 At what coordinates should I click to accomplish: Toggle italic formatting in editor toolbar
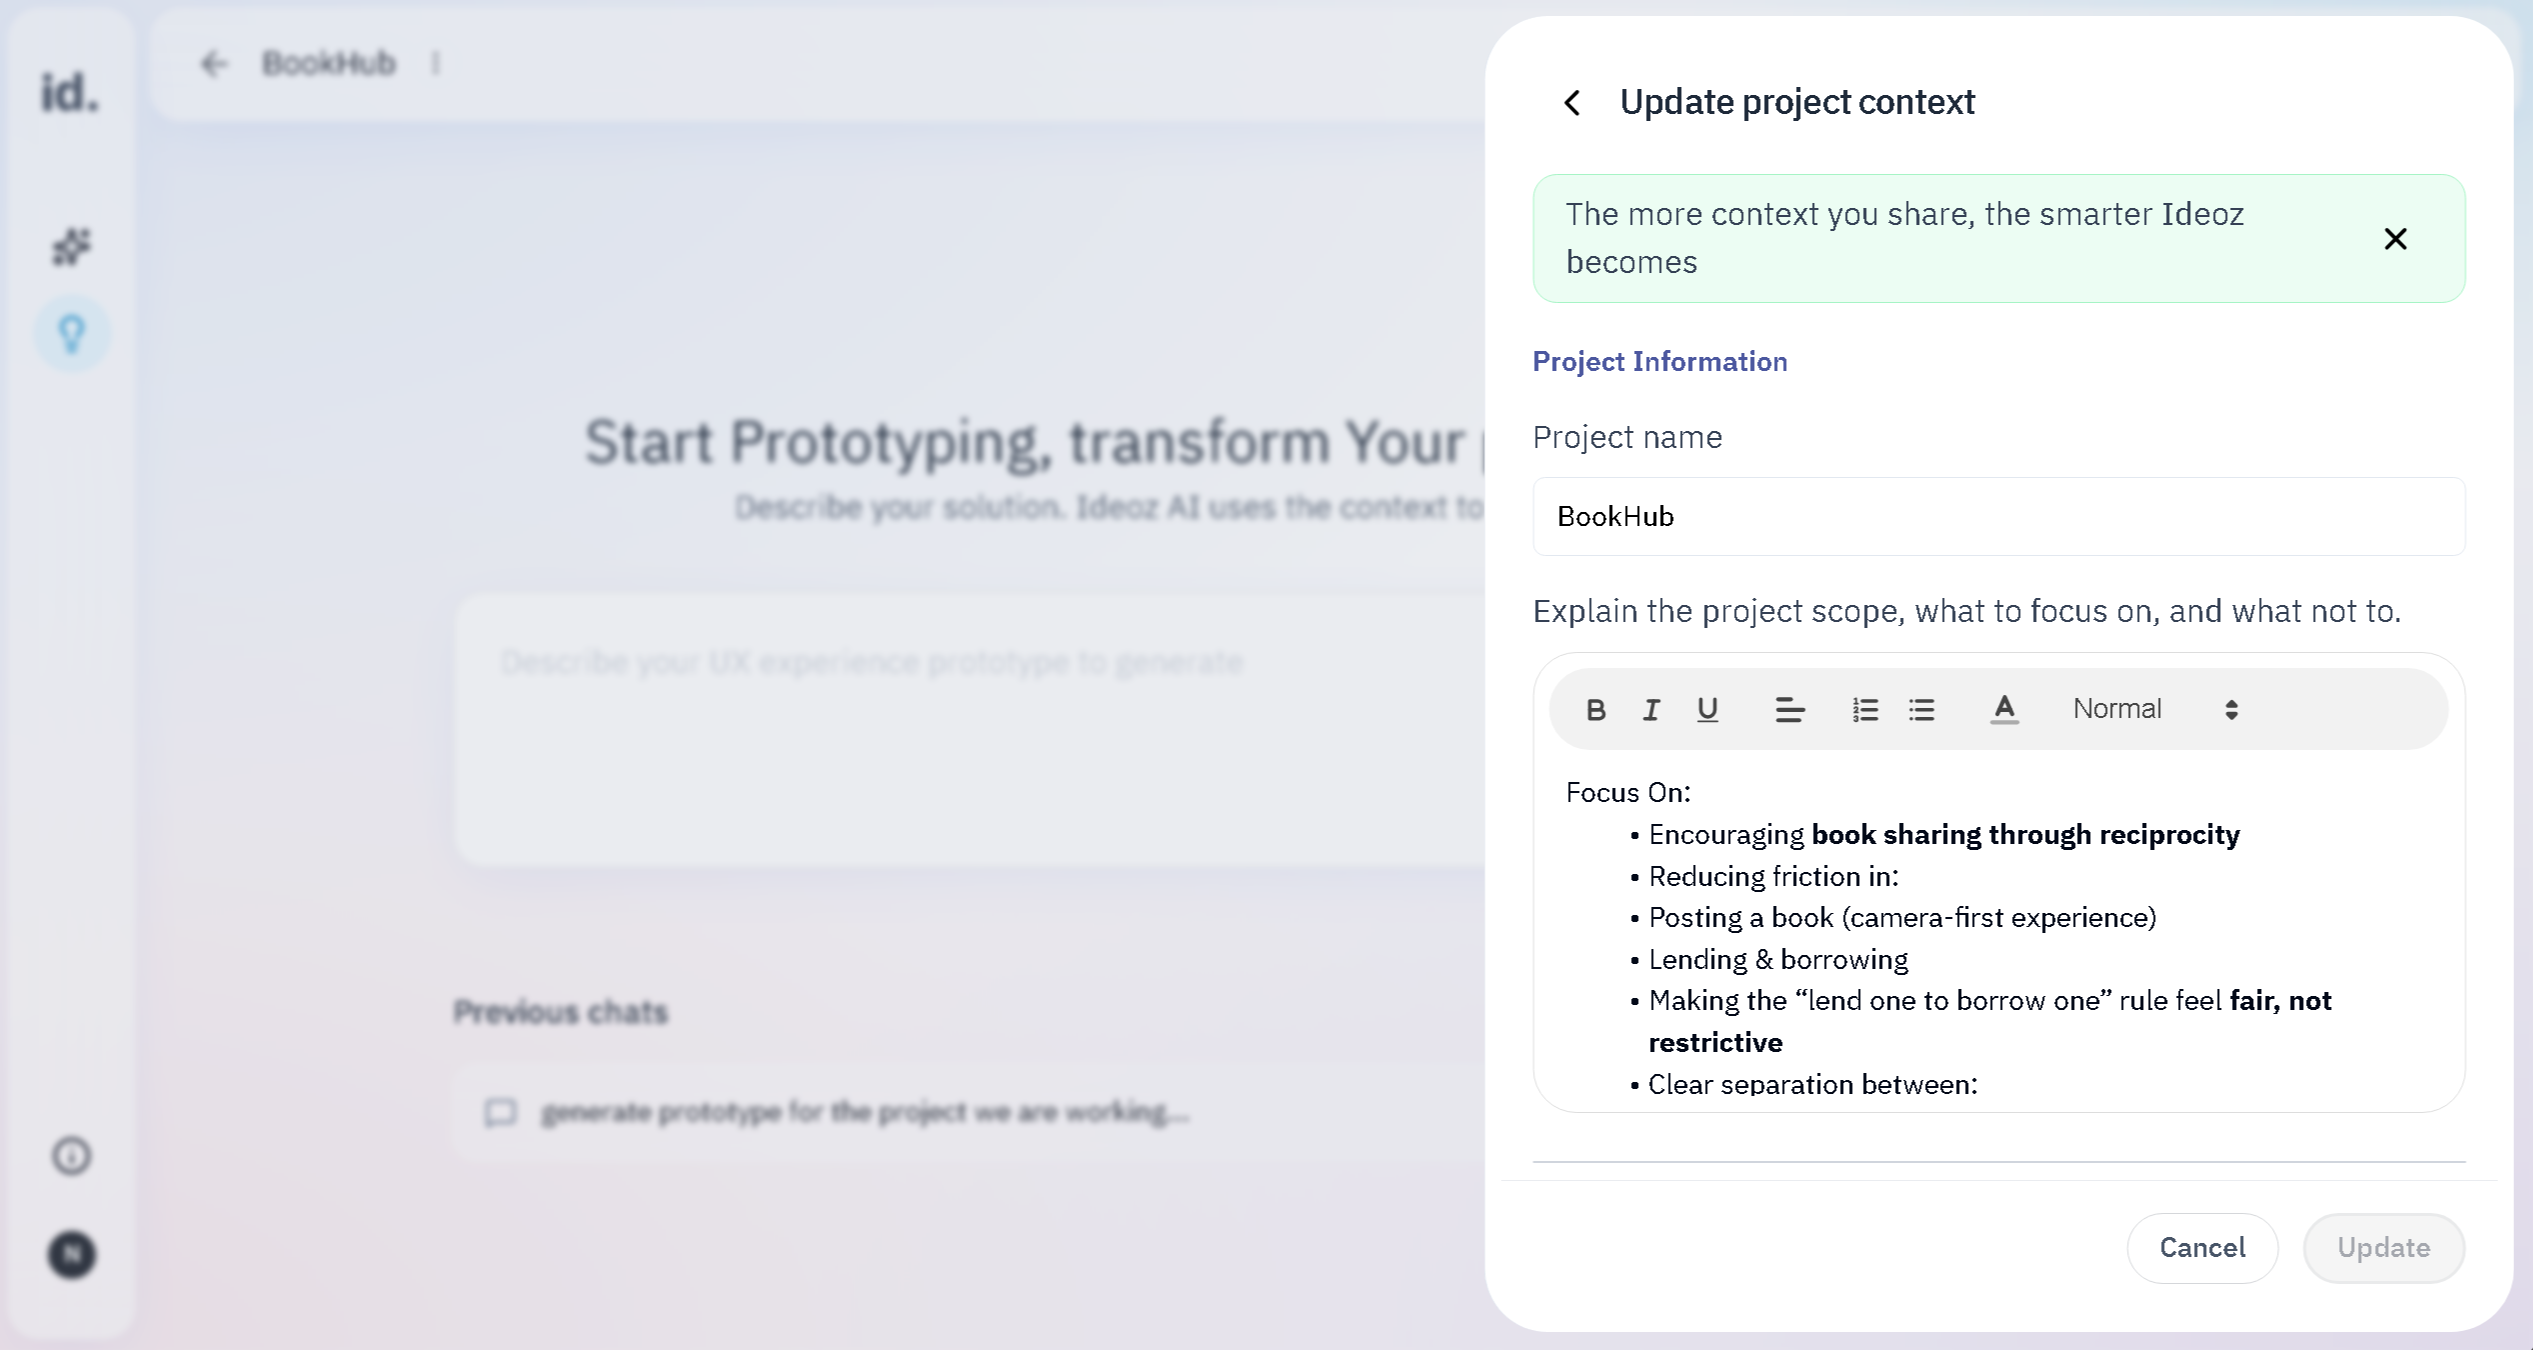coord(1651,710)
